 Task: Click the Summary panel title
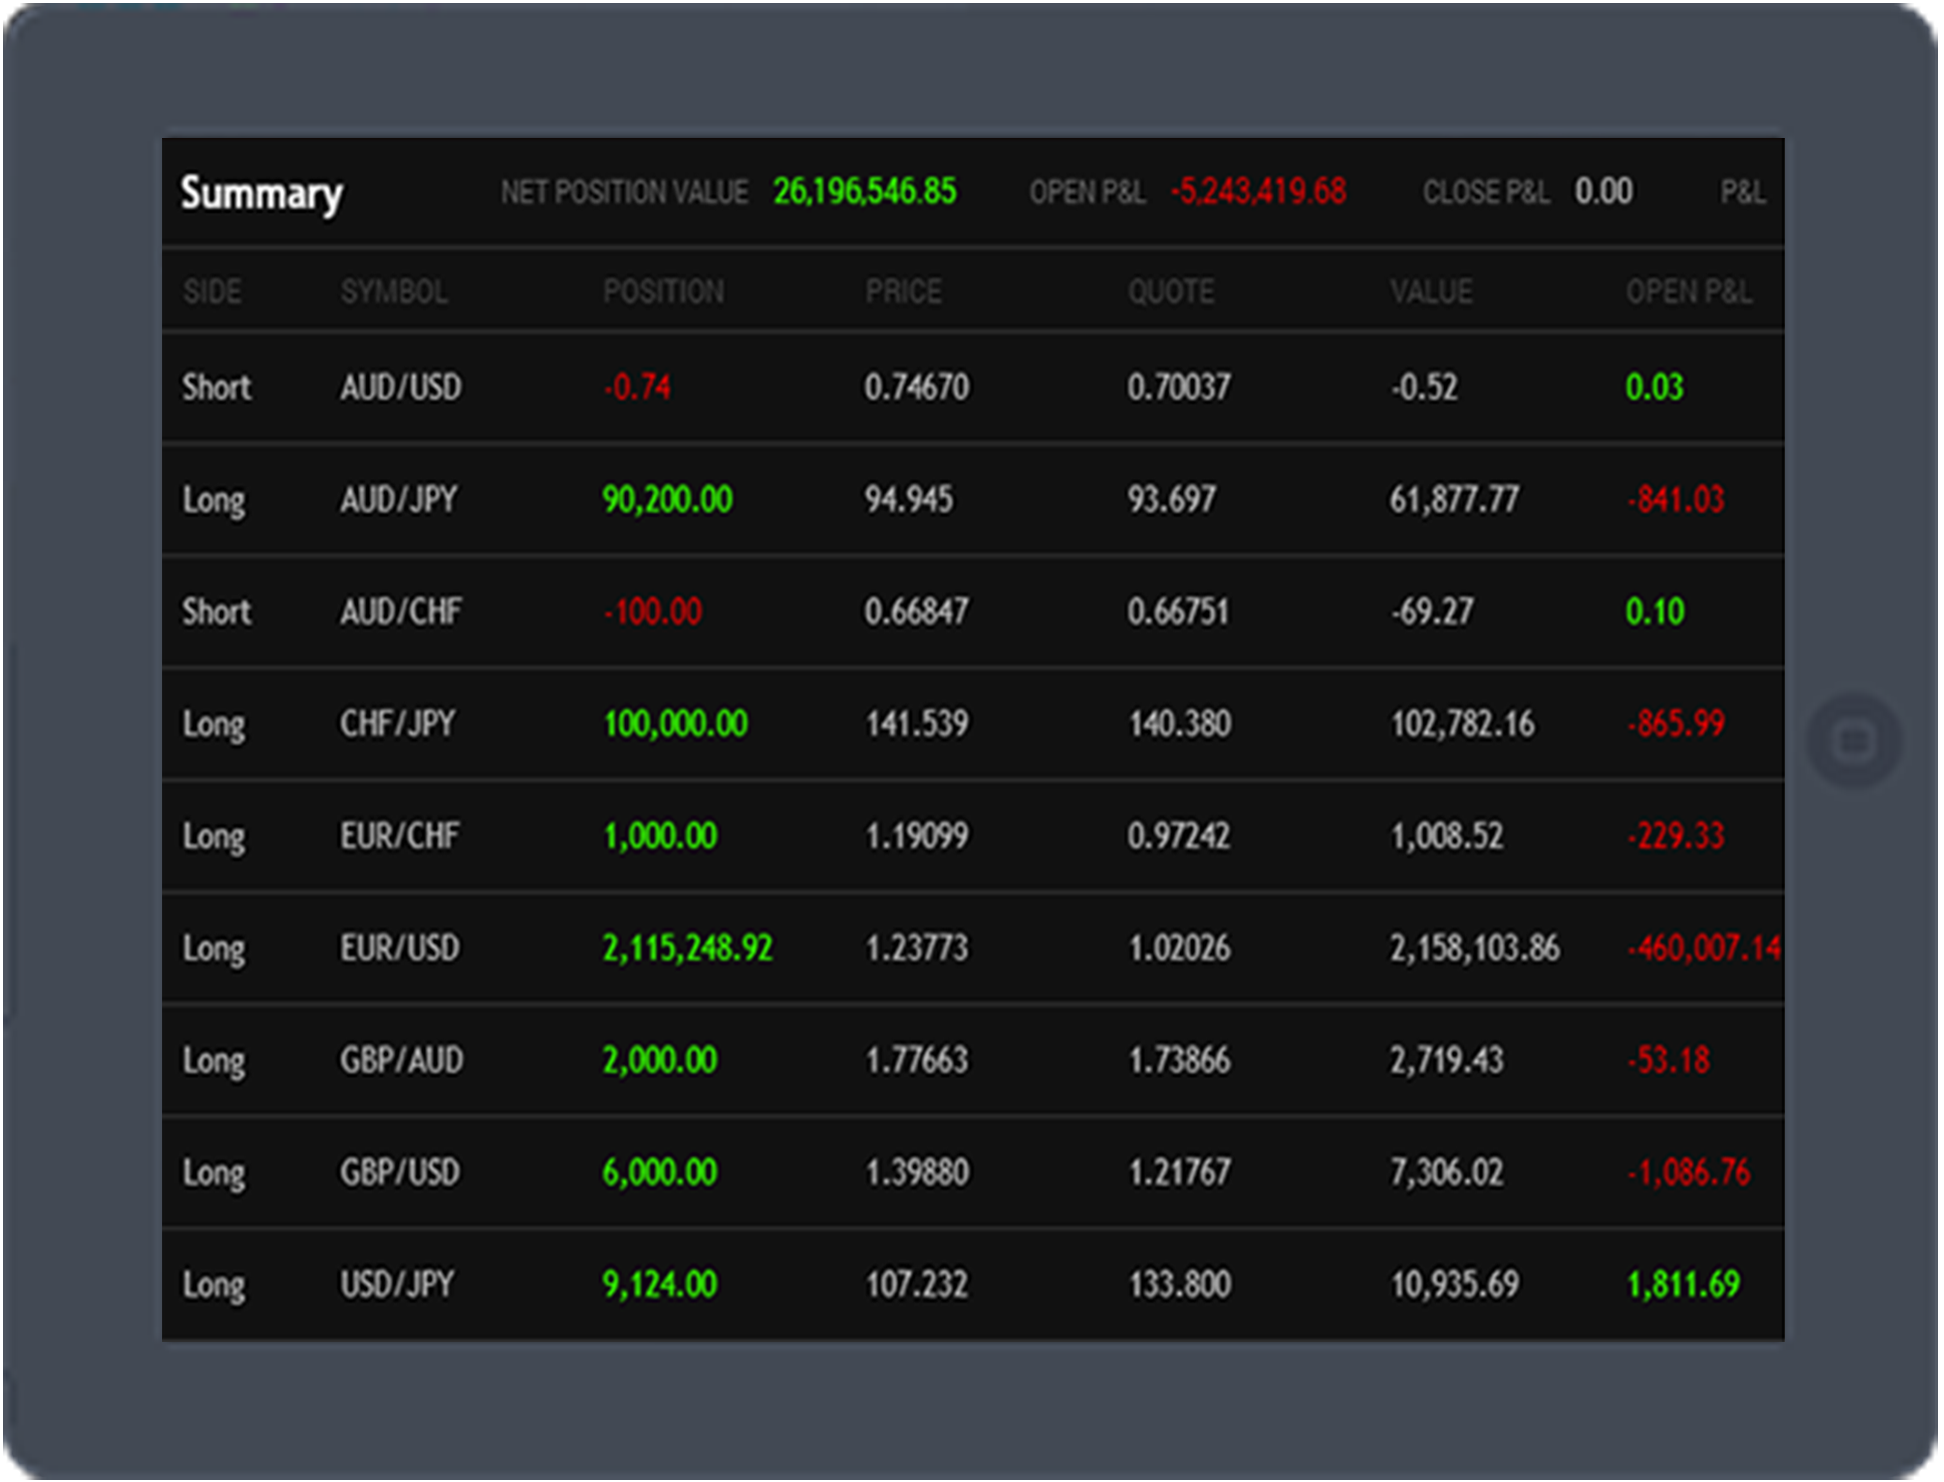[x=261, y=193]
